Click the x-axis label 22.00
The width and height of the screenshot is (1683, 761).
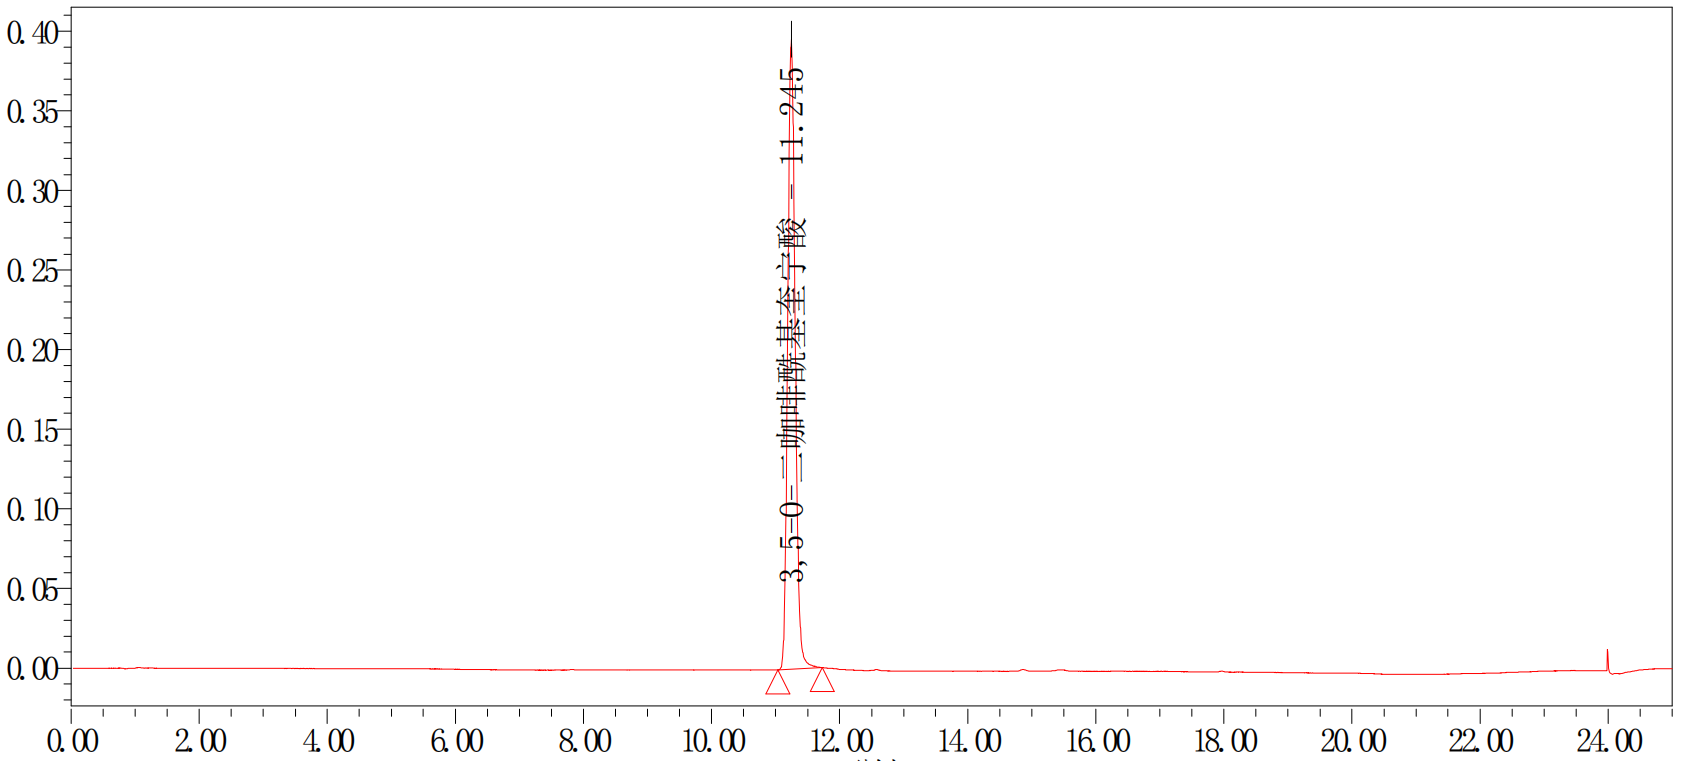[1481, 742]
